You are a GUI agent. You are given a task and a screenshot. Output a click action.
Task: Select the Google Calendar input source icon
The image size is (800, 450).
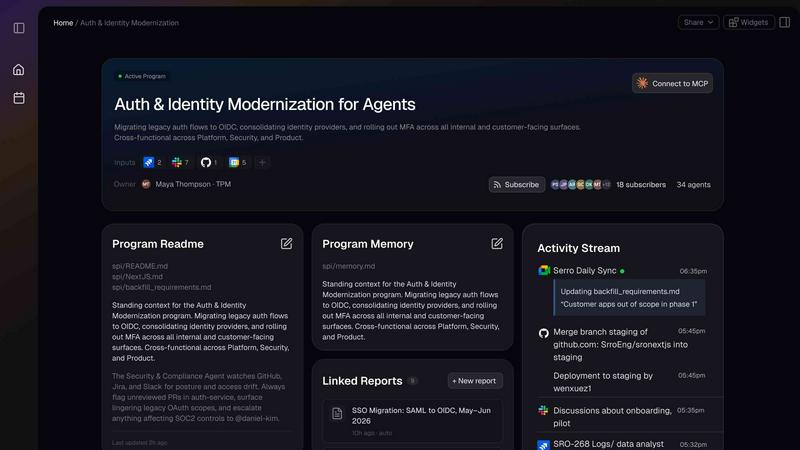coord(234,162)
